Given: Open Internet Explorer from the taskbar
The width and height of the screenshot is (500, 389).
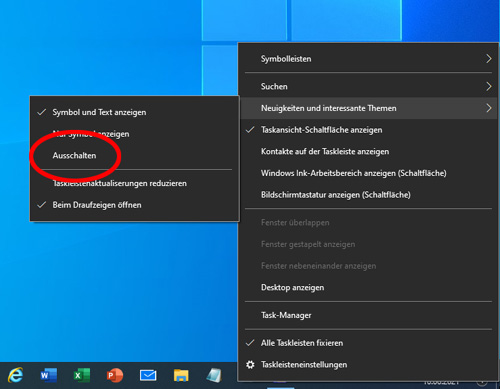Looking at the screenshot, I should pos(15,375).
